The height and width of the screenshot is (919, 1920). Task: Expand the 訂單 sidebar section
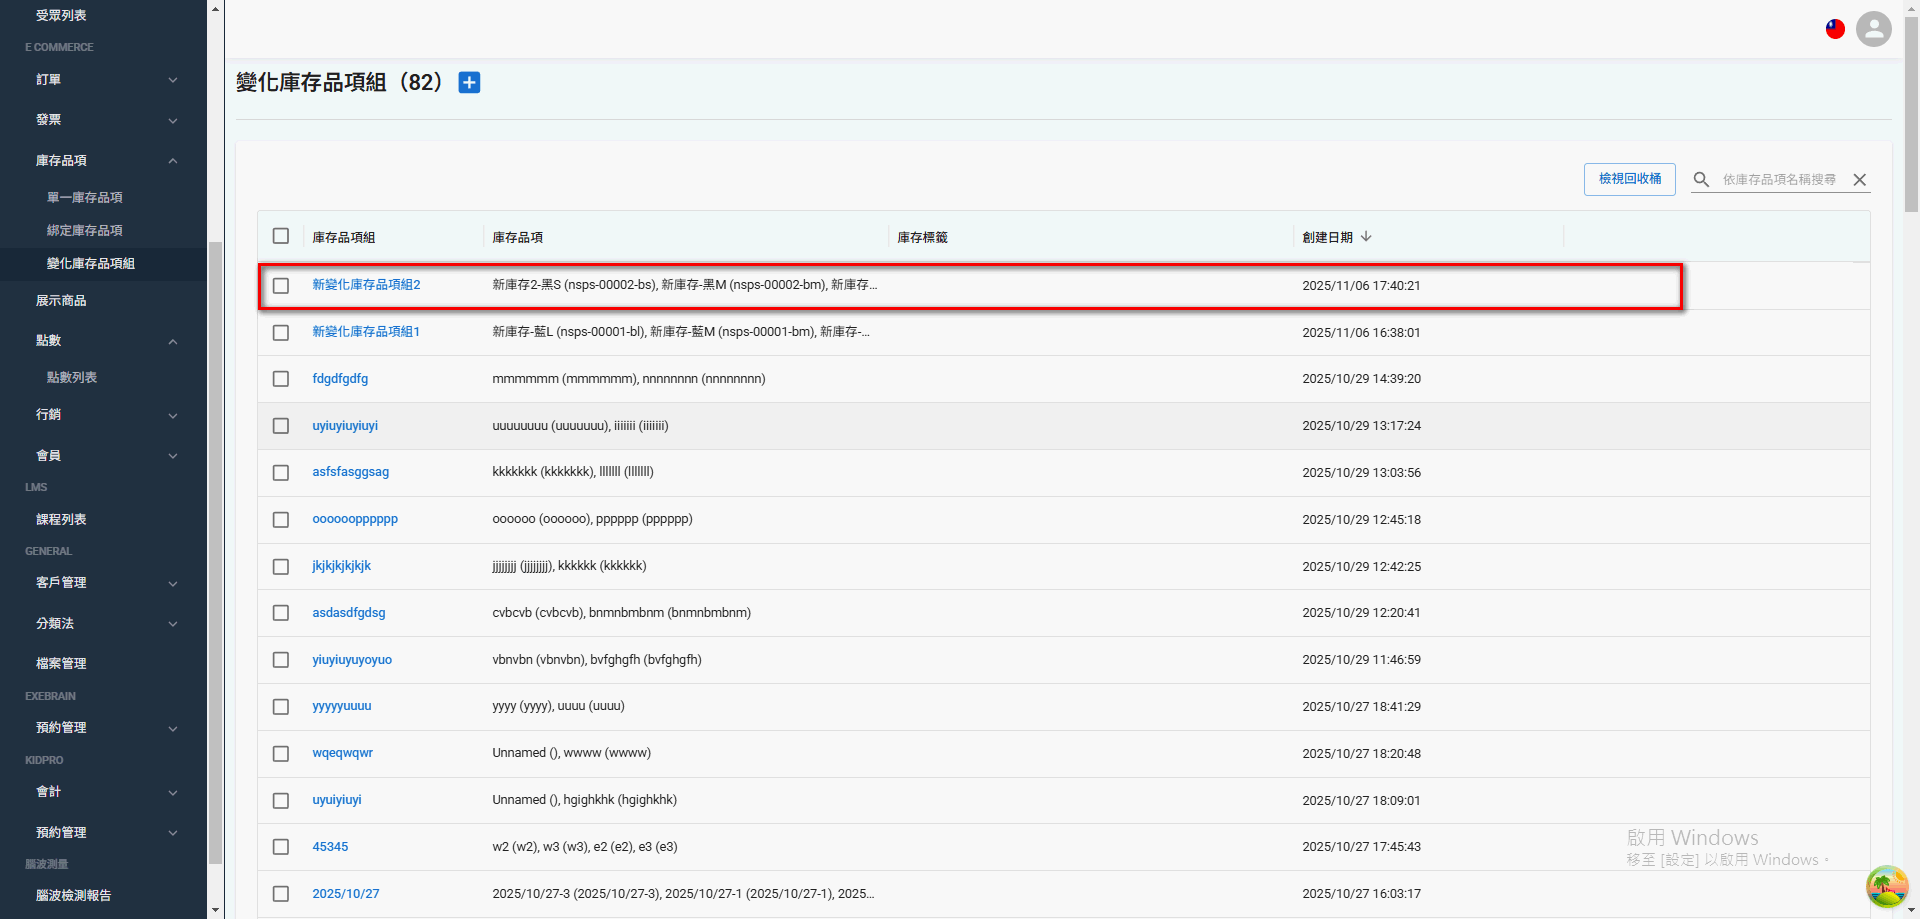click(104, 80)
